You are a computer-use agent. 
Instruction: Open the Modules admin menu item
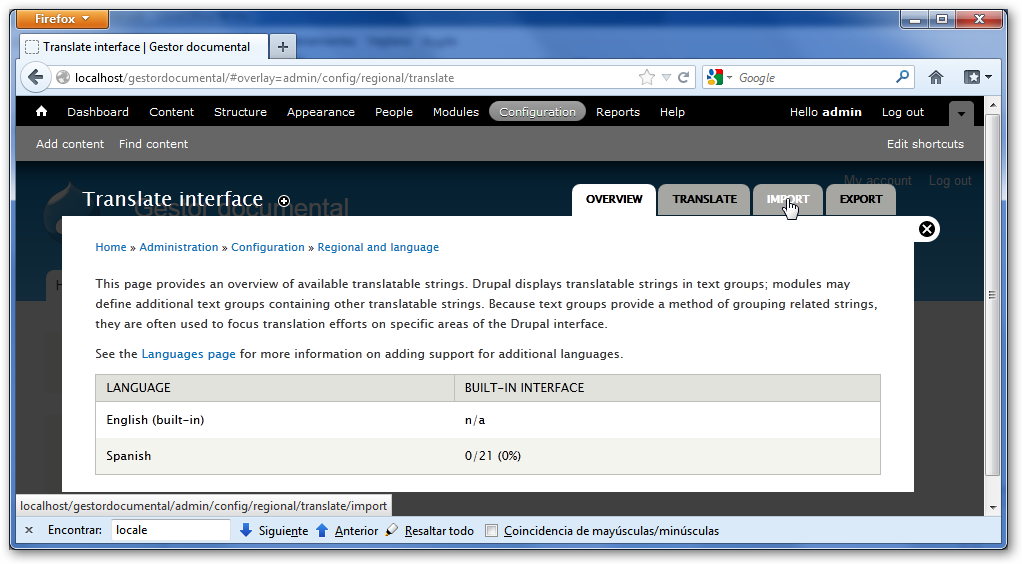pyautogui.click(x=455, y=112)
